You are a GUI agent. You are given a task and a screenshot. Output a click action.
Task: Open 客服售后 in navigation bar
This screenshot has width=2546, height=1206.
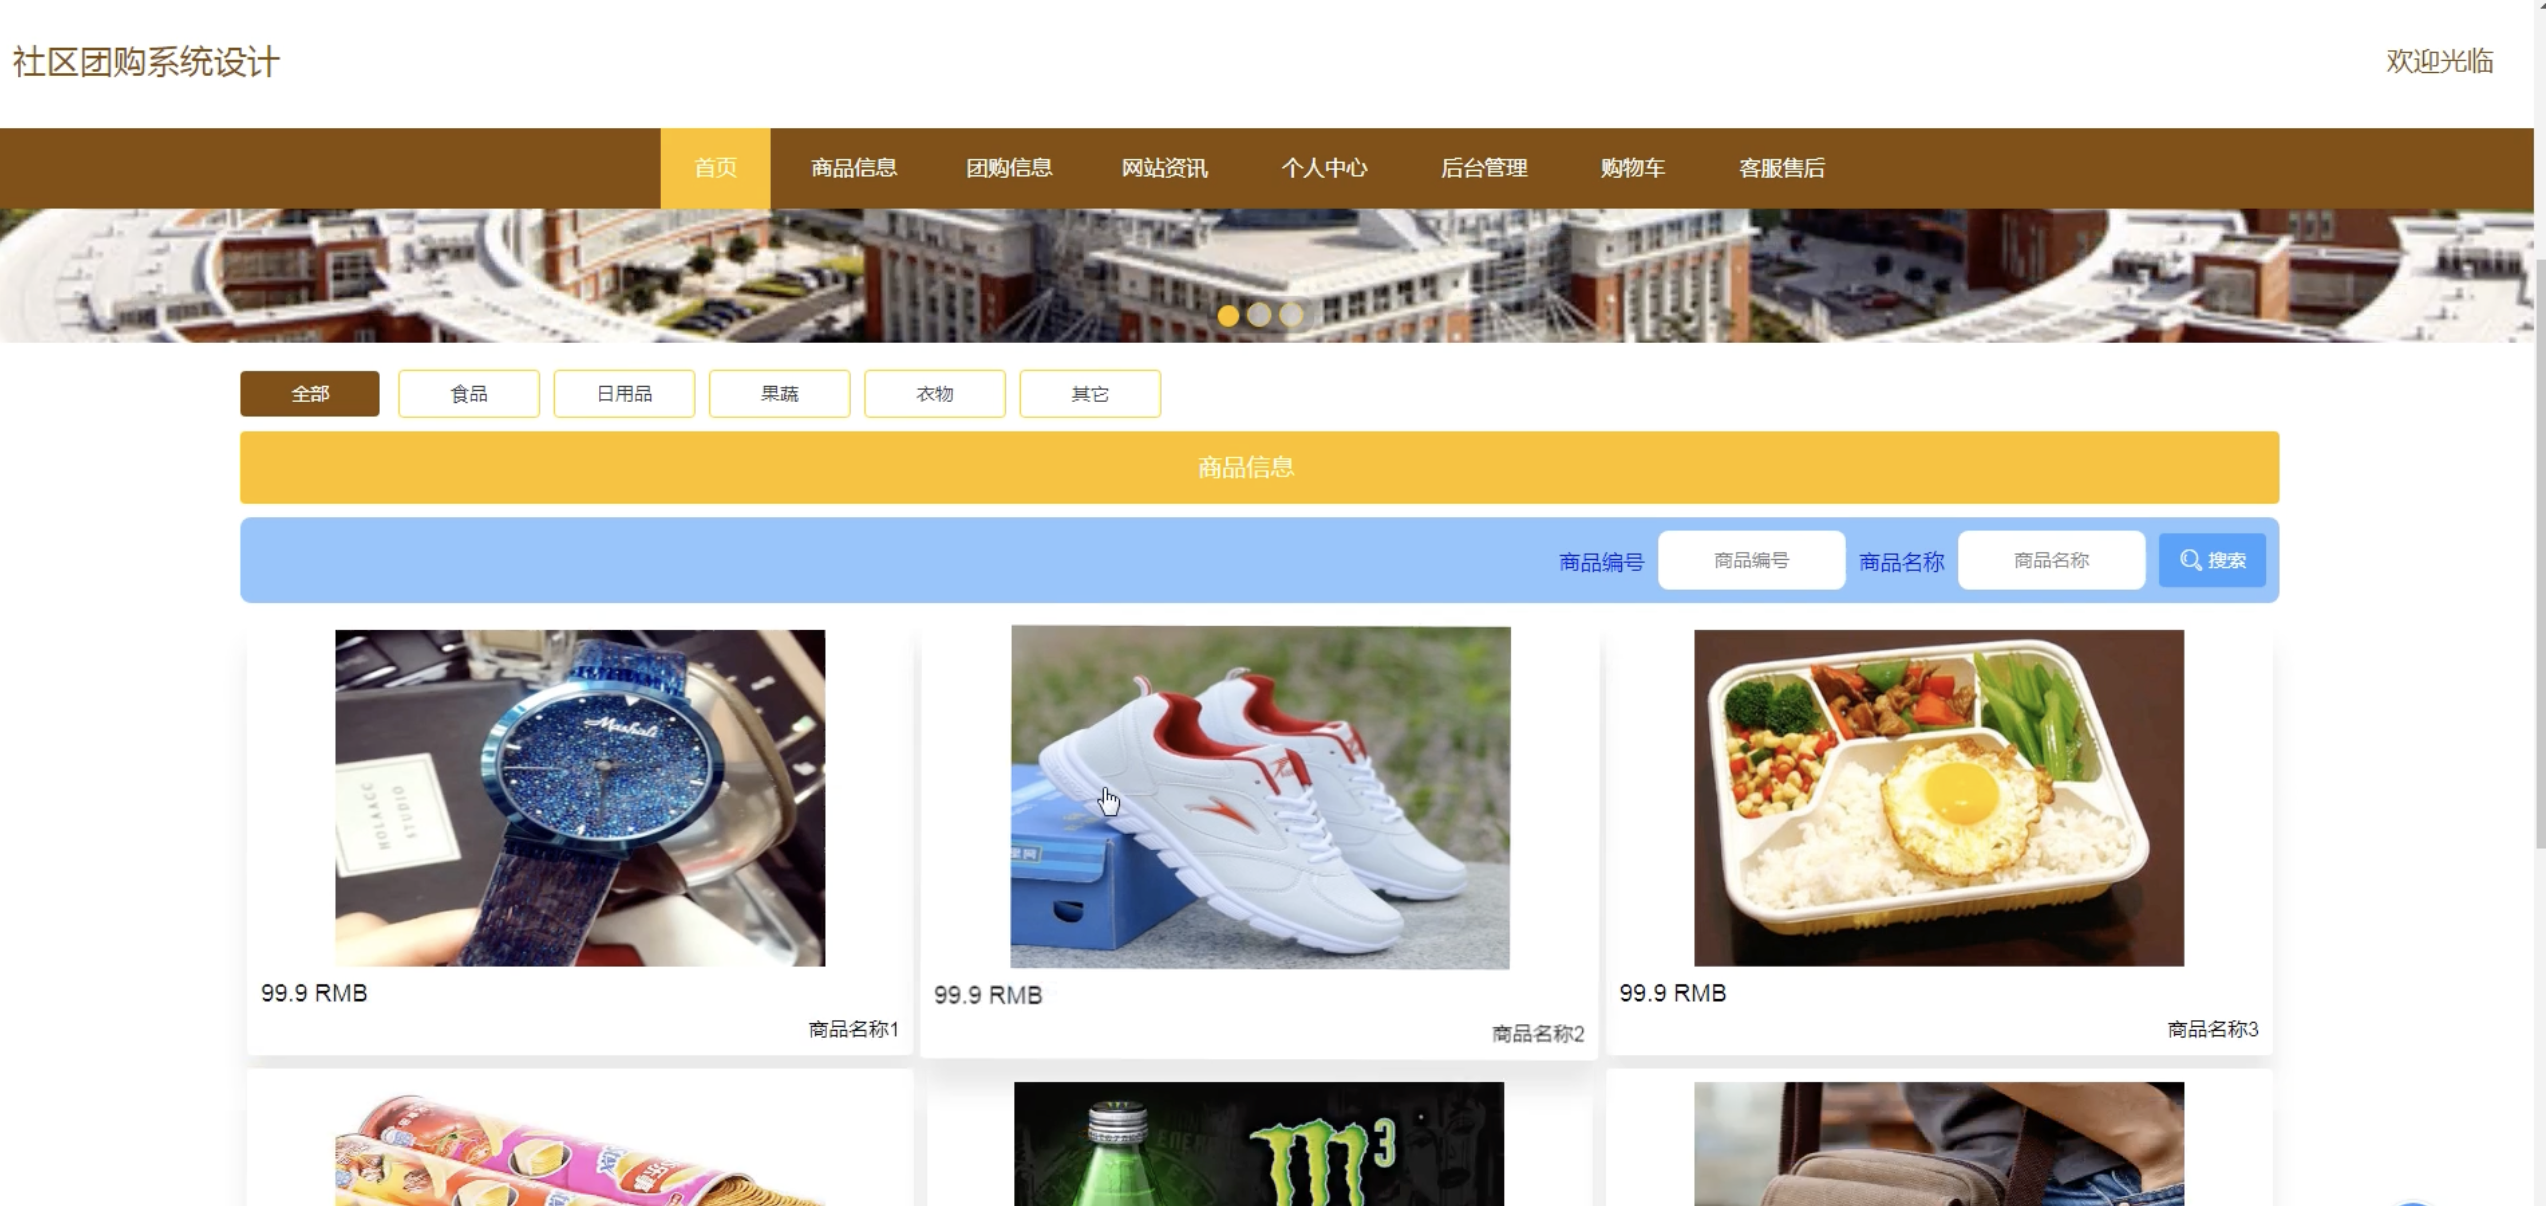tap(1781, 168)
